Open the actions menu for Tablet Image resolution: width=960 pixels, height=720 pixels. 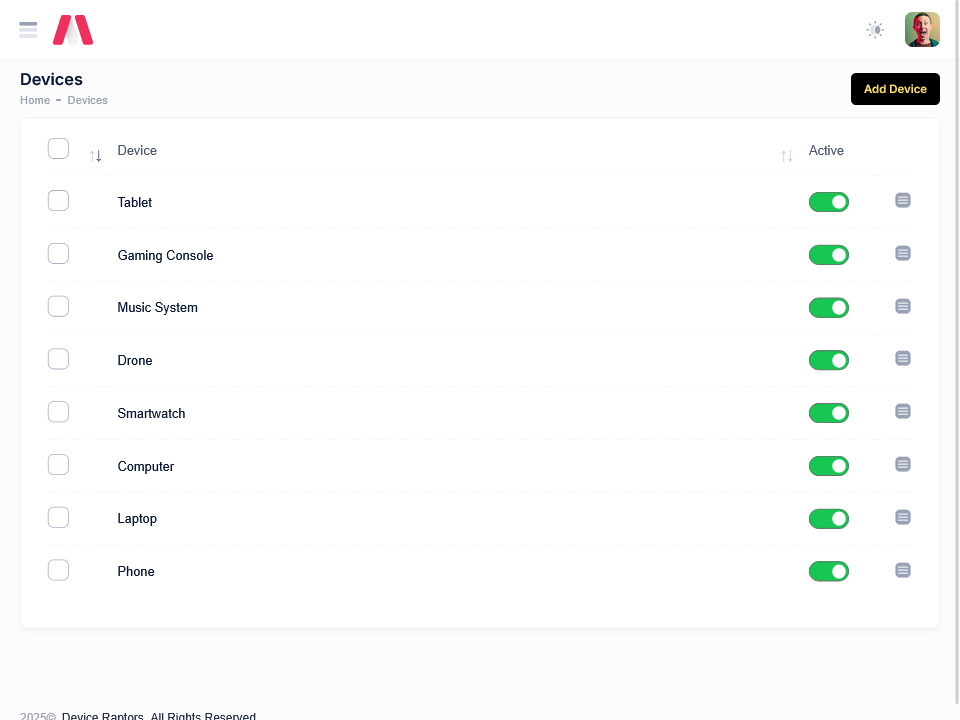pyautogui.click(x=903, y=201)
